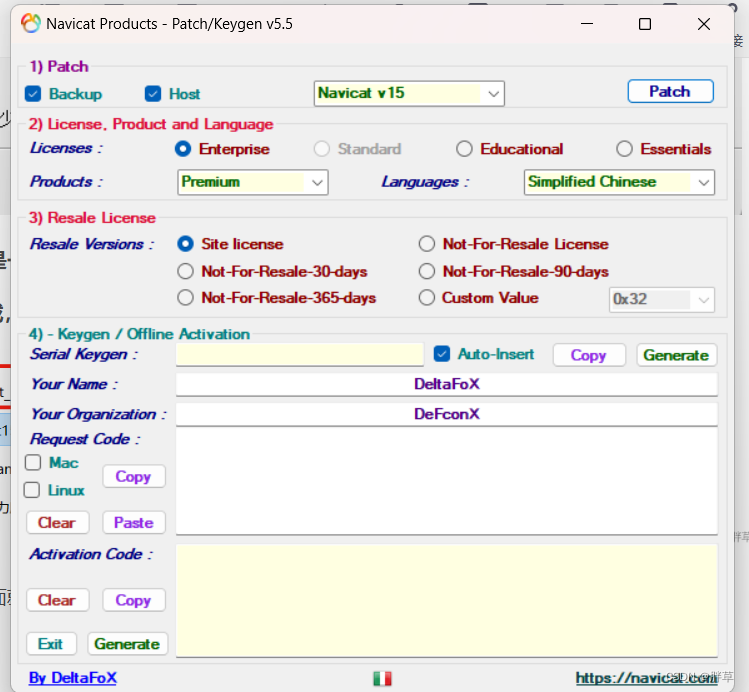Clear the Request Code field

57,523
